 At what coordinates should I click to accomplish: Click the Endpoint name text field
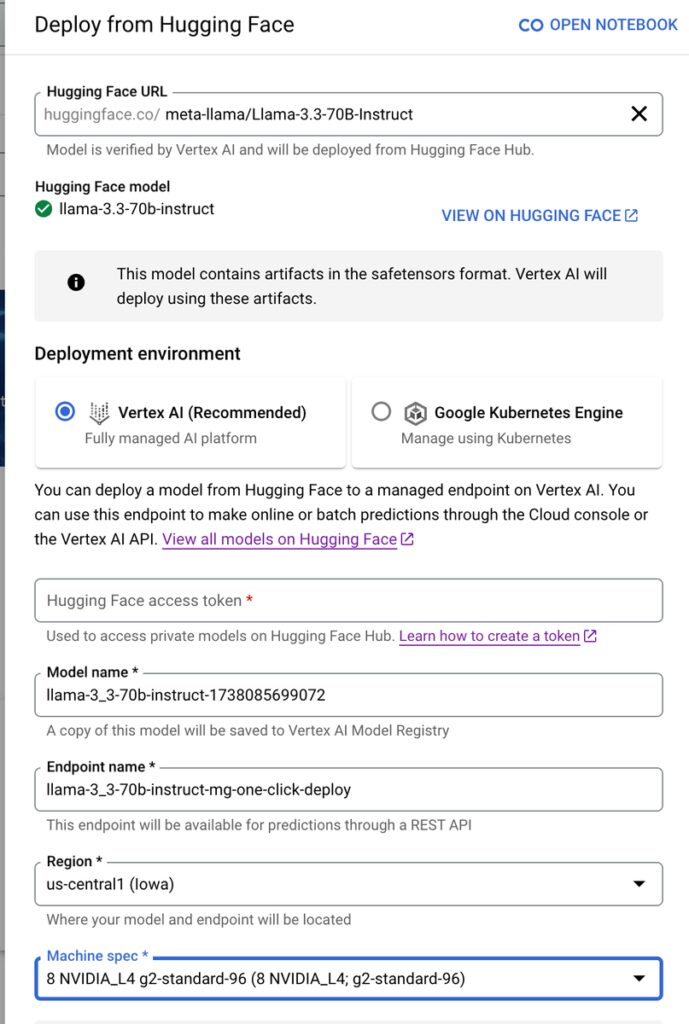[x=348, y=789]
